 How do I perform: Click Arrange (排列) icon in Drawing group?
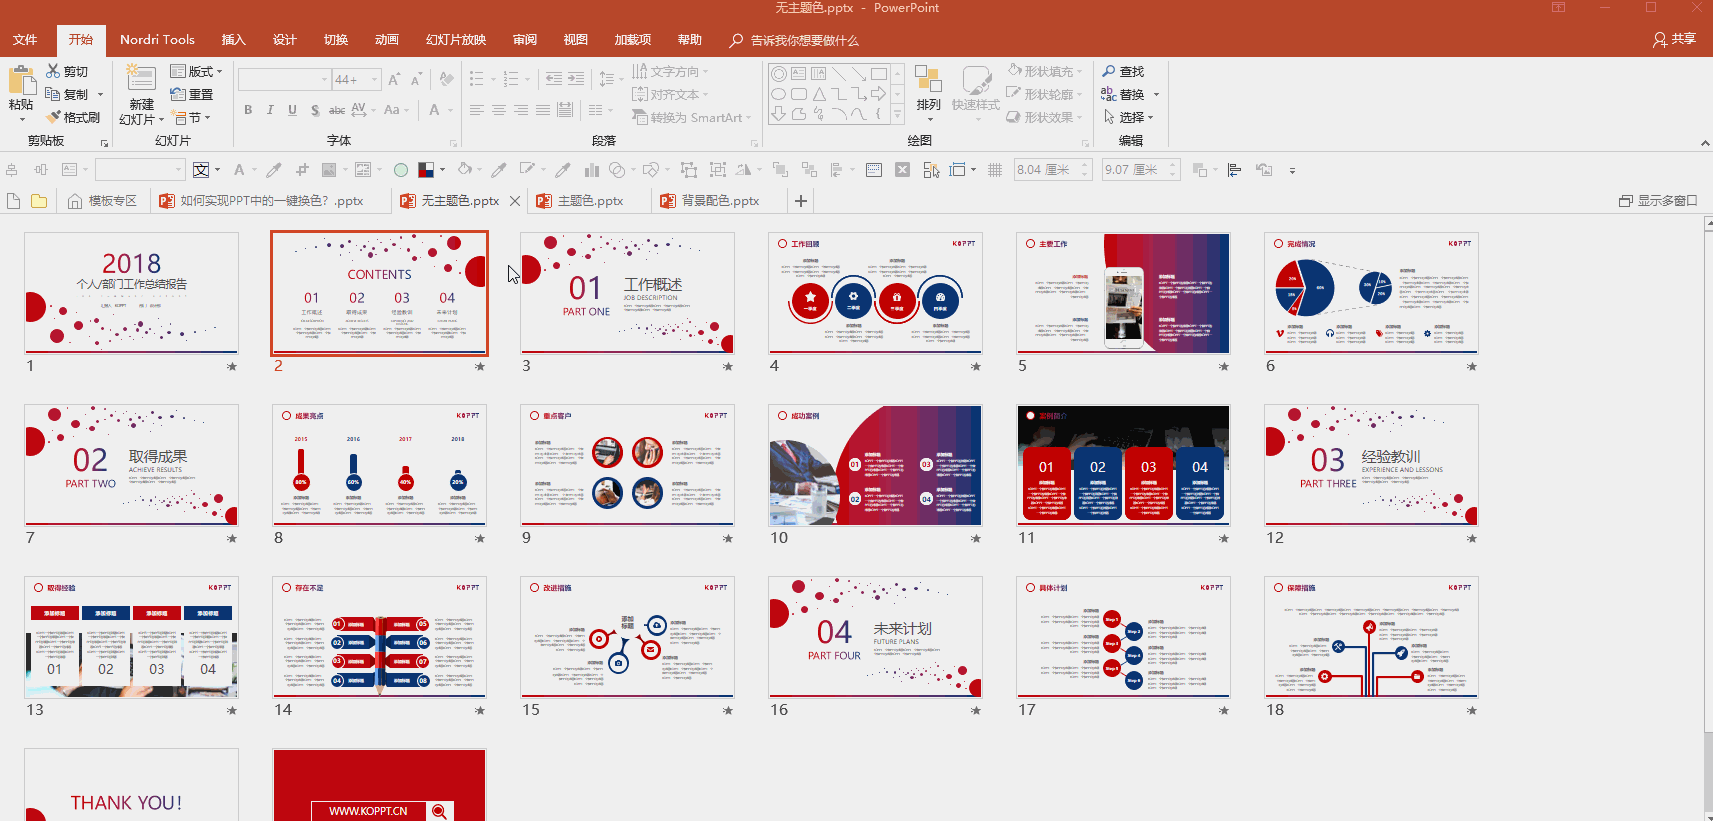[x=928, y=81]
